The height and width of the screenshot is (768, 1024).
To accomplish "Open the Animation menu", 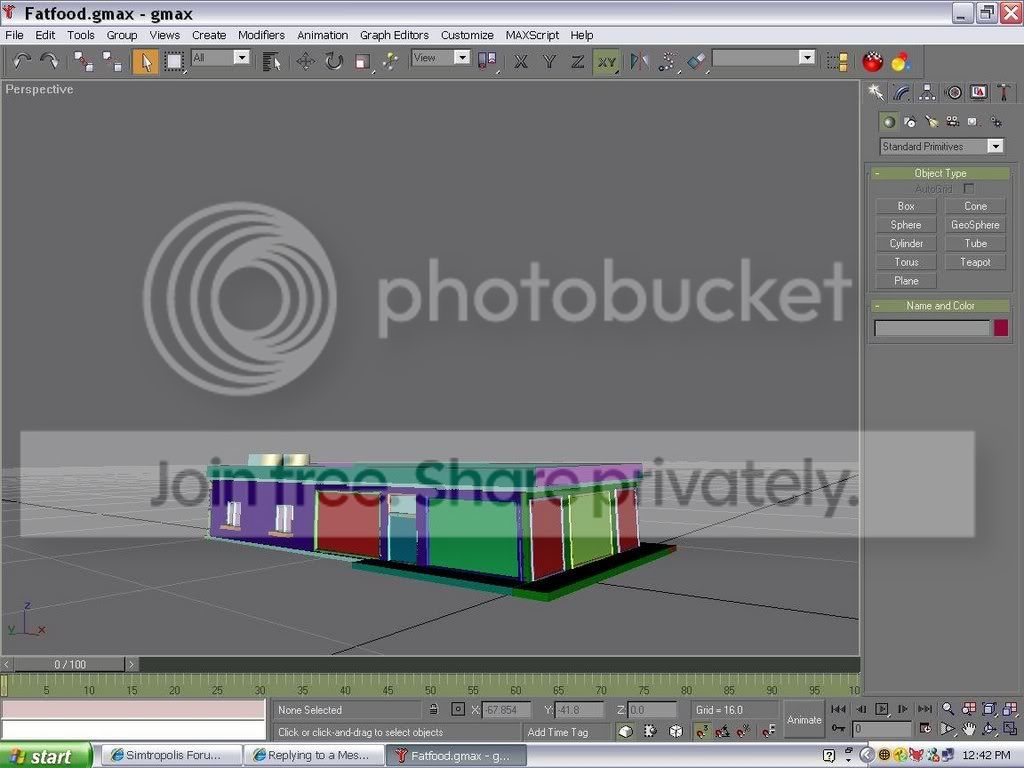I will point(323,35).
